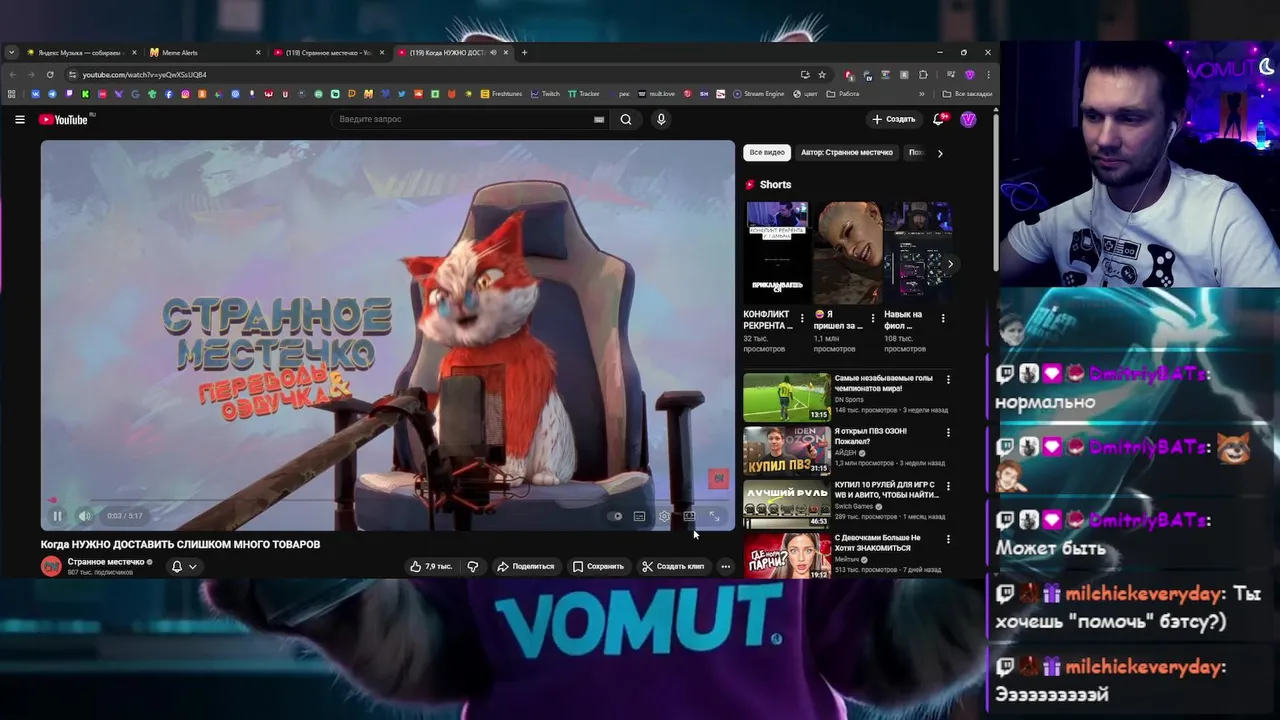Open the КУПИЛ 10 РУЛЕЙ ДЛЯ ИГР video title
The height and width of the screenshot is (720, 1280).
(x=886, y=489)
